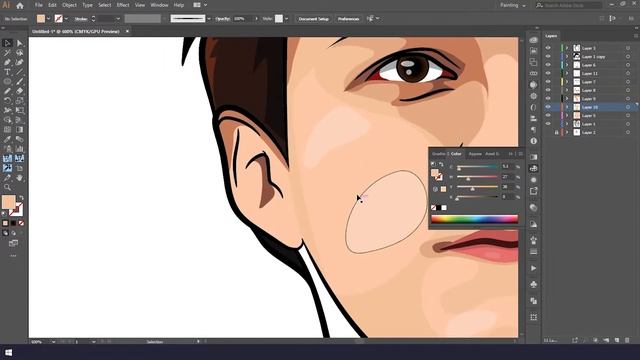Viewport: 640px width, 360px height.
Task: Open the Object menu
Action: [69, 5]
